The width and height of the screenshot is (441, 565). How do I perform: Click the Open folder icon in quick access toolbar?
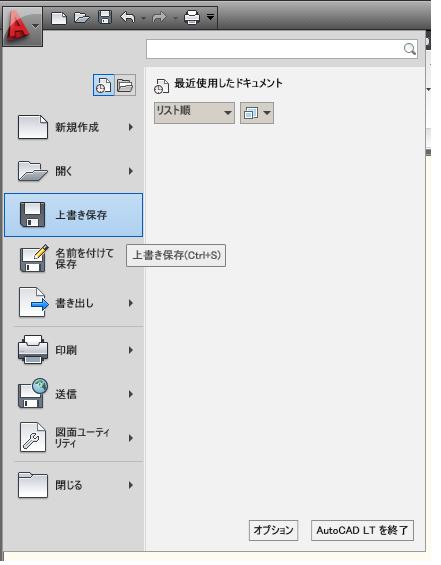tap(82, 17)
